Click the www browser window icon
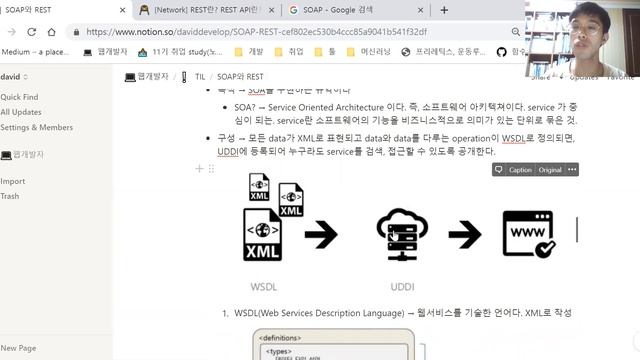Viewport: 640px width, 360px height. 529,234
